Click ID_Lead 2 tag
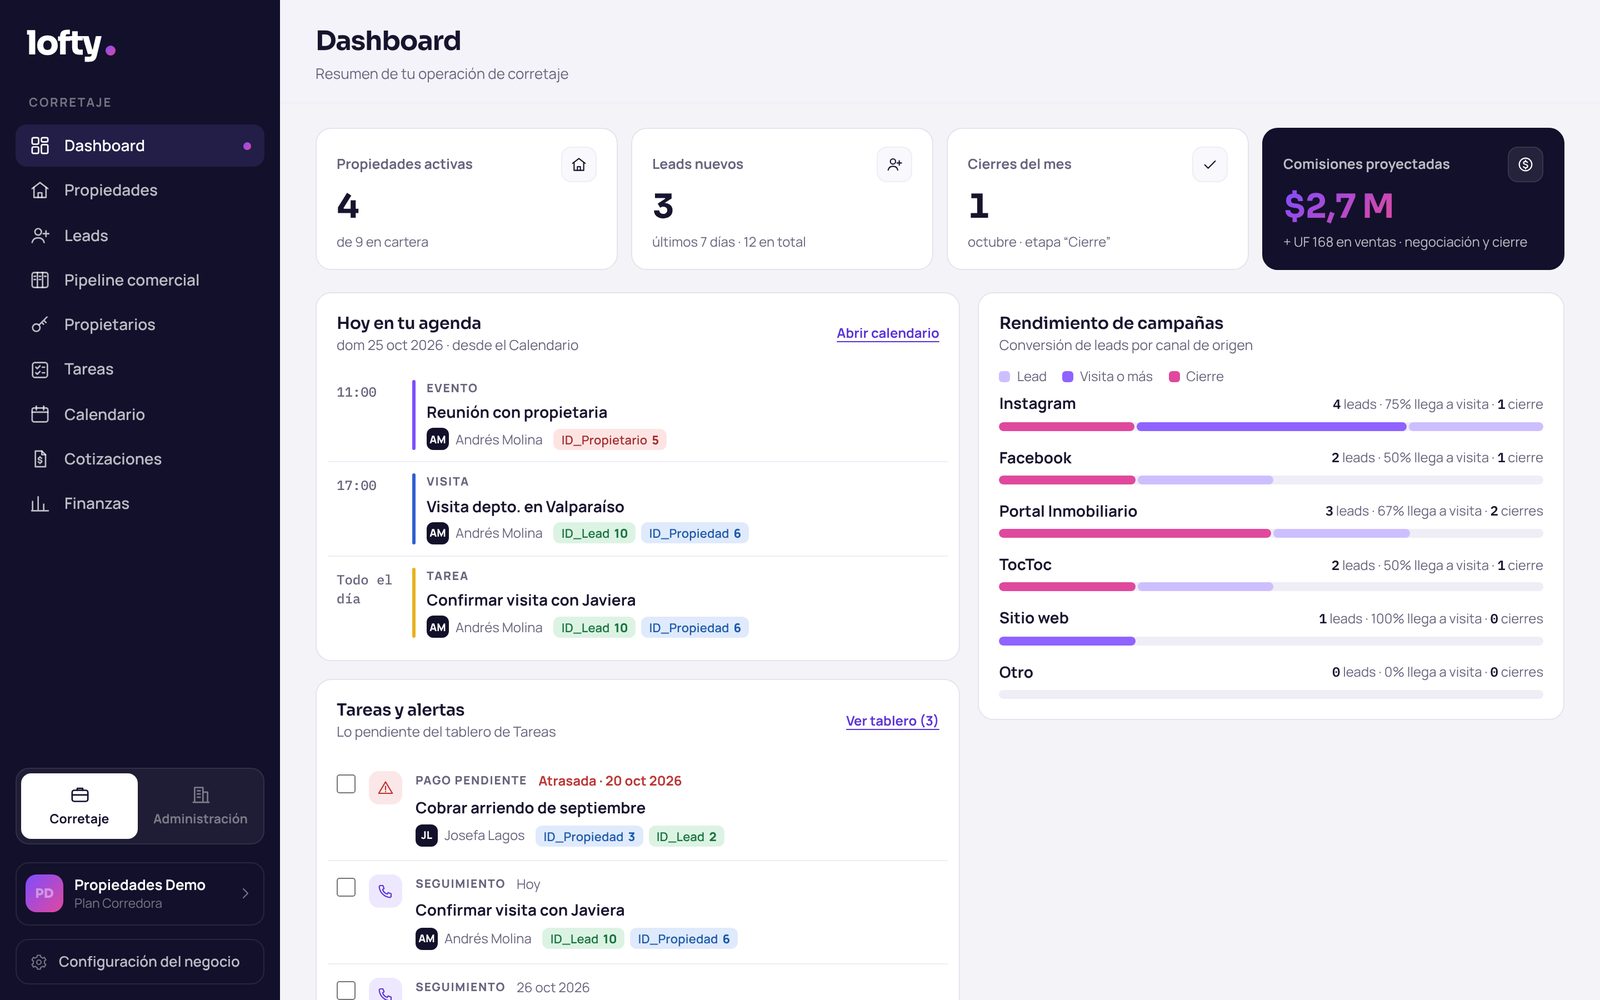The width and height of the screenshot is (1600, 1000). (686, 837)
